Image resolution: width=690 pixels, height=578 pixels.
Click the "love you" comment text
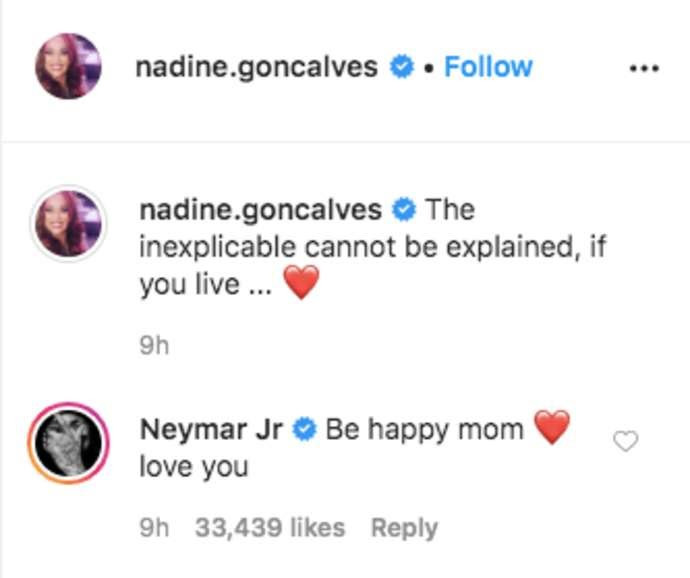click(194, 467)
